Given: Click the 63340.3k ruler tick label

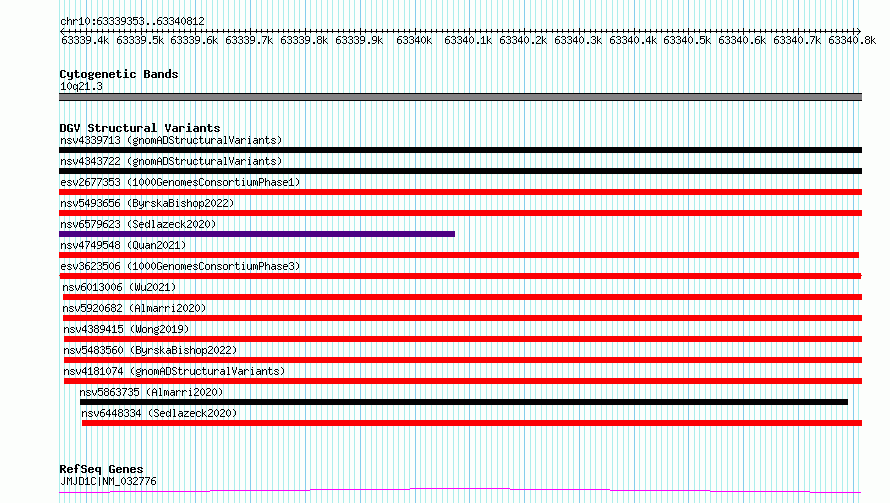Looking at the screenshot, I should click(x=578, y=40).
